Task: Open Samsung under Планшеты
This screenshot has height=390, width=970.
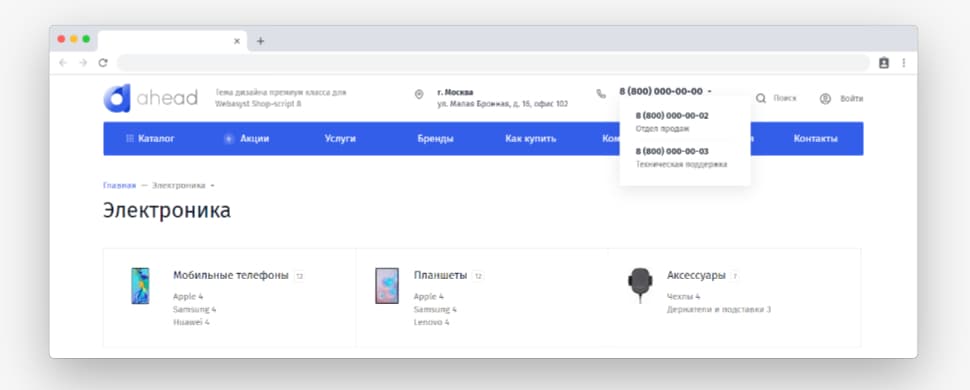Action: (x=436, y=310)
